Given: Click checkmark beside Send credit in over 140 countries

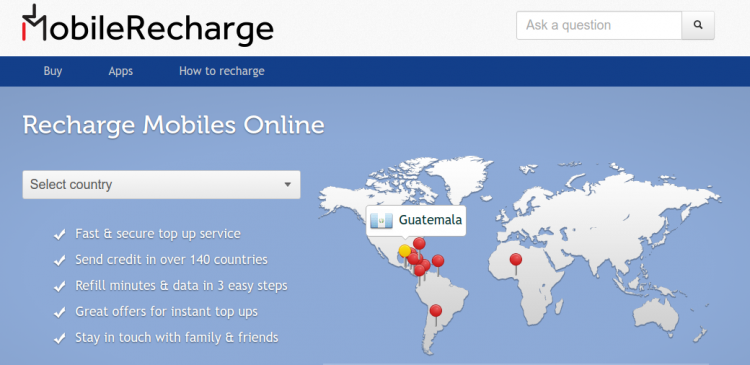Looking at the screenshot, I should click(x=59, y=260).
